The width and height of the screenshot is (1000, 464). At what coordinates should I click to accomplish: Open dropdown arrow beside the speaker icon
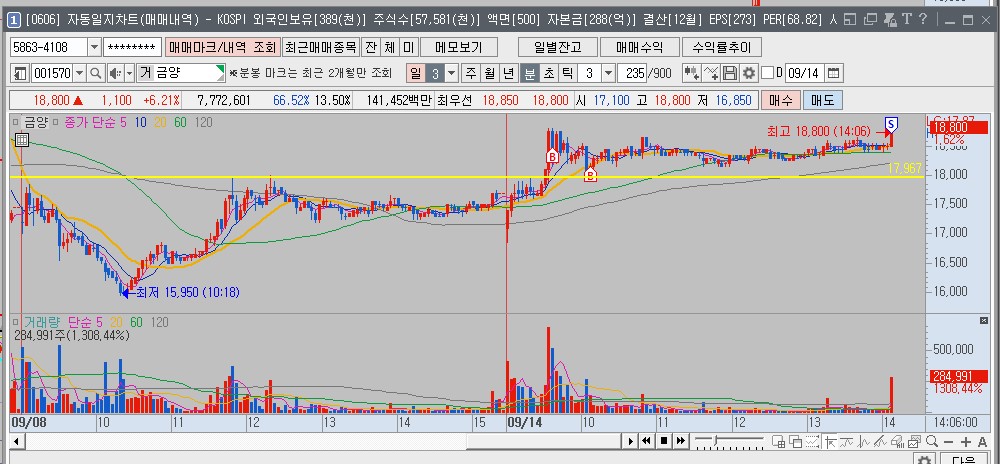click(x=129, y=73)
